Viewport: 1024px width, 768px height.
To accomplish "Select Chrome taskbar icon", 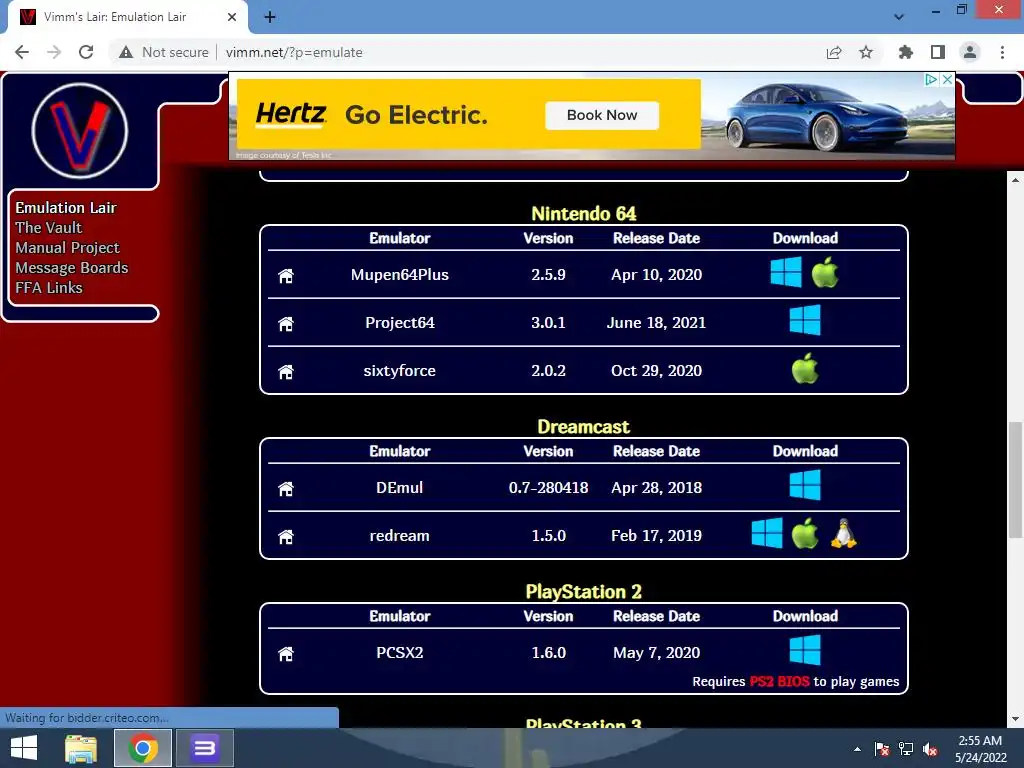I will coord(142,748).
